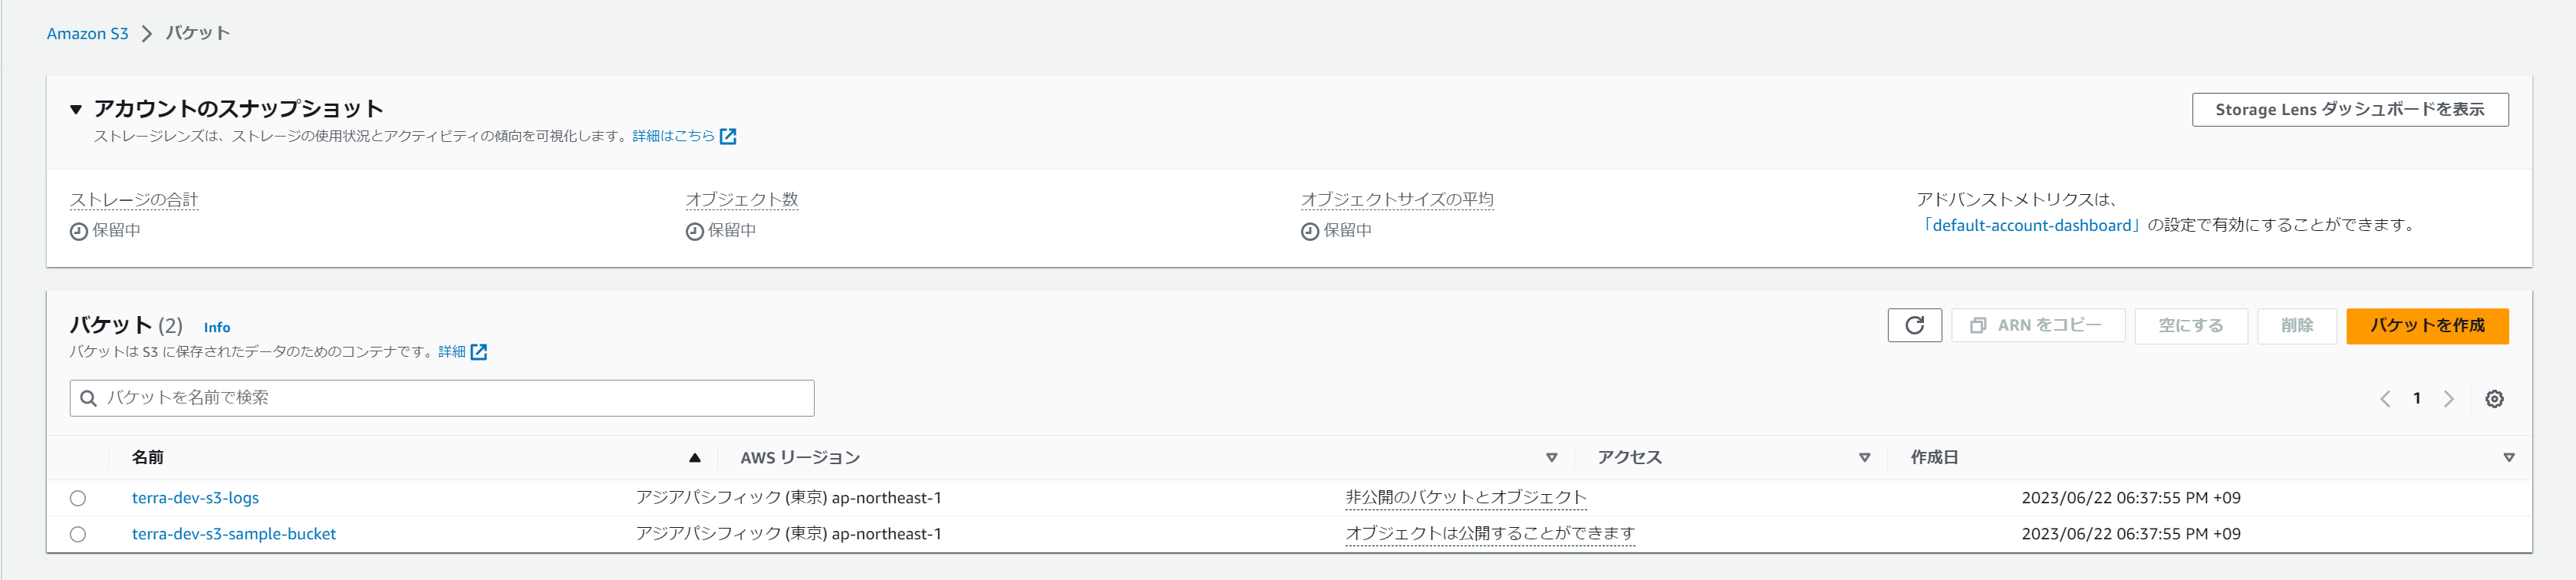Collapse the アカウントのスナップショット section
Viewport: 2576px width, 580px height.
click(76, 109)
